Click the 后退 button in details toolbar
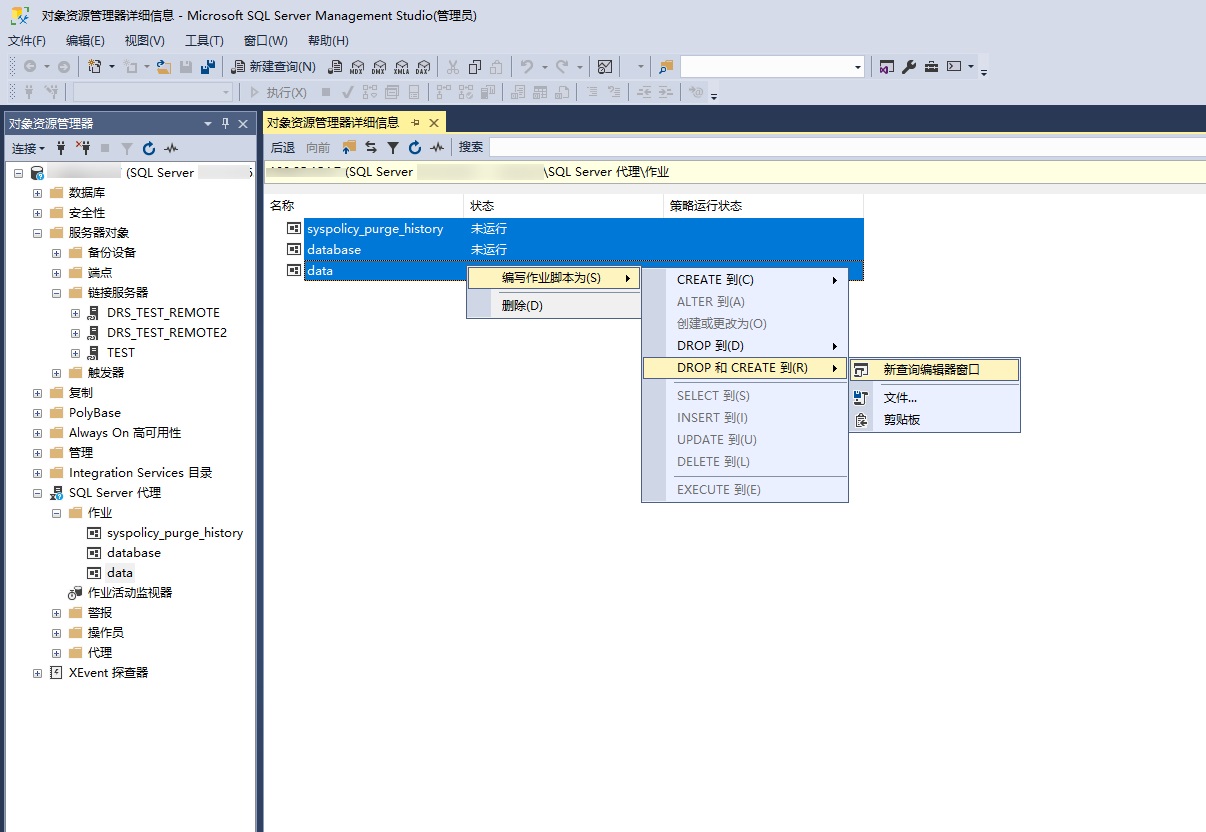The width and height of the screenshot is (1206, 832). (283, 147)
